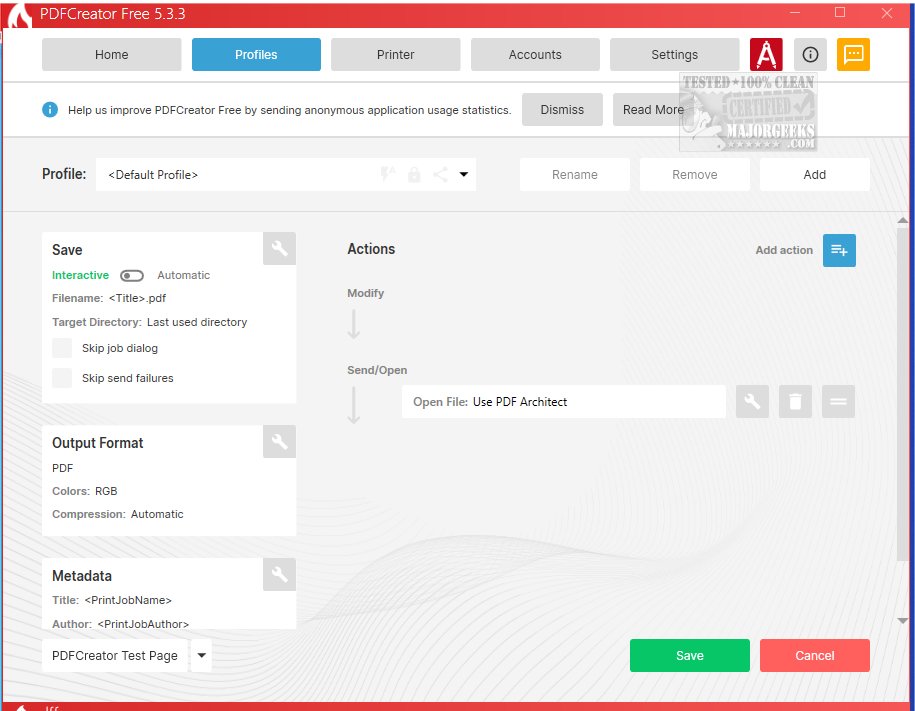Image resolution: width=915 pixels, height=711 pixels.
Task: Open PDF Architect red icon
Action: click(766, 54)
